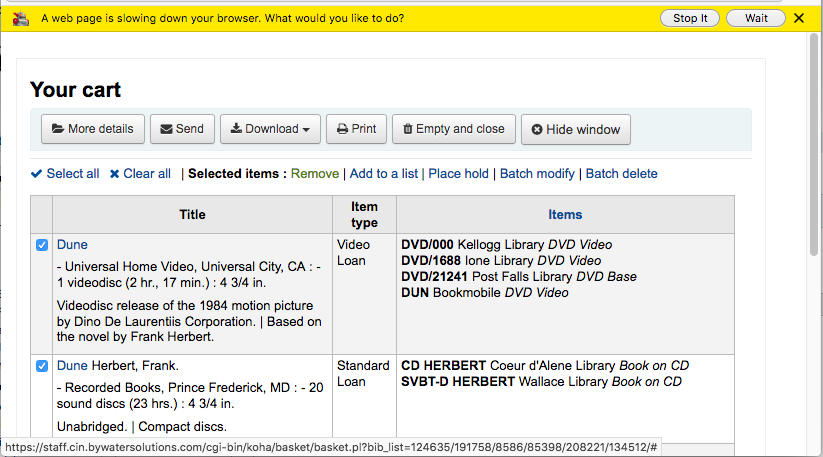This screenshot has width=823, height=457.
Task: Dismiss the yellow slow-page notification bar
Action: pos(799,18)
